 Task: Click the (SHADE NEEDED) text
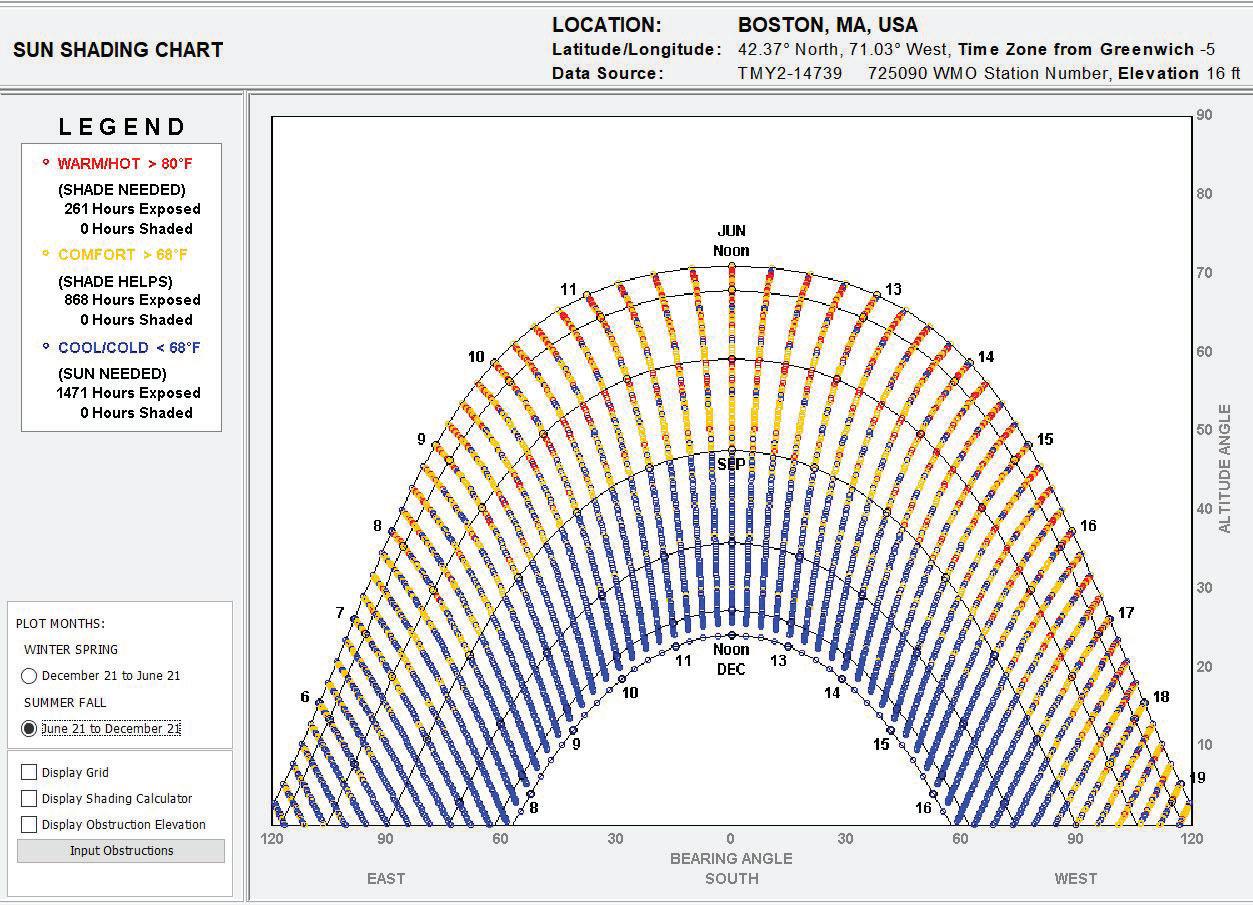tap(122, 189)
